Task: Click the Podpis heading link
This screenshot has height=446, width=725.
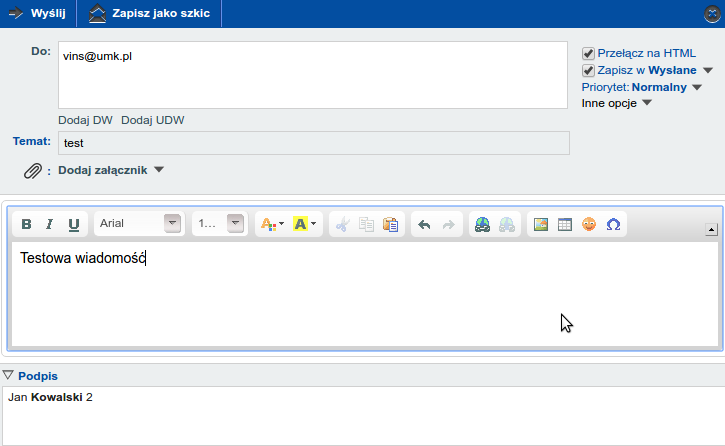Action: (38, 376)
